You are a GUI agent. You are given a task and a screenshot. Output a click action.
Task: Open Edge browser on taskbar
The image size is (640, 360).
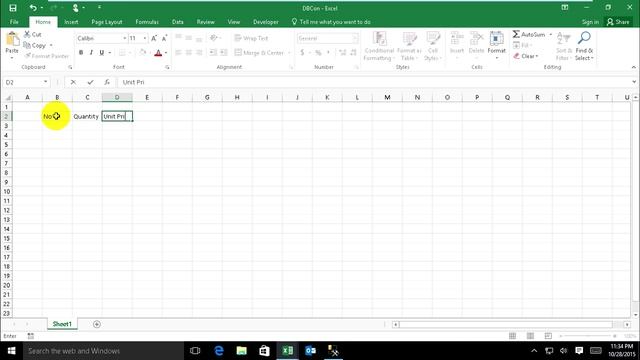tap(219, 351)
